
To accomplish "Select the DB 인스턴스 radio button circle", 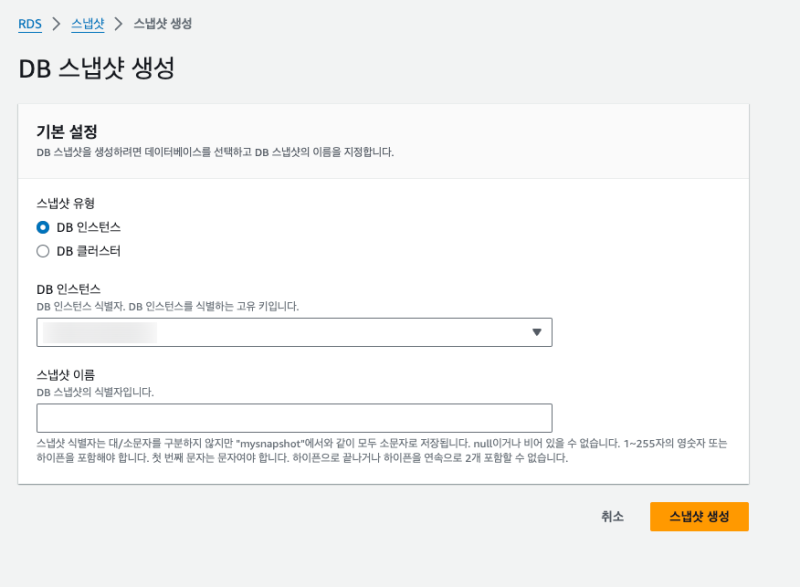I will click(x=43, y=227).
